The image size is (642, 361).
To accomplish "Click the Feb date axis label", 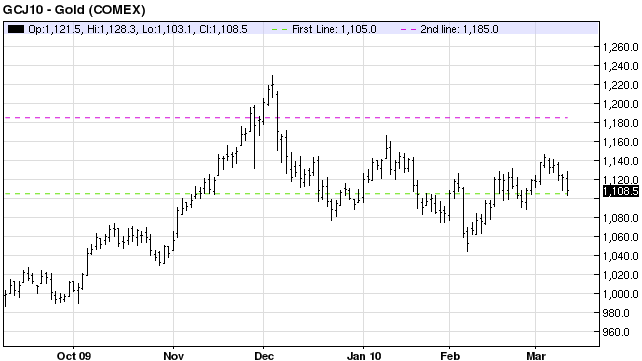I will tap(450, 356).
